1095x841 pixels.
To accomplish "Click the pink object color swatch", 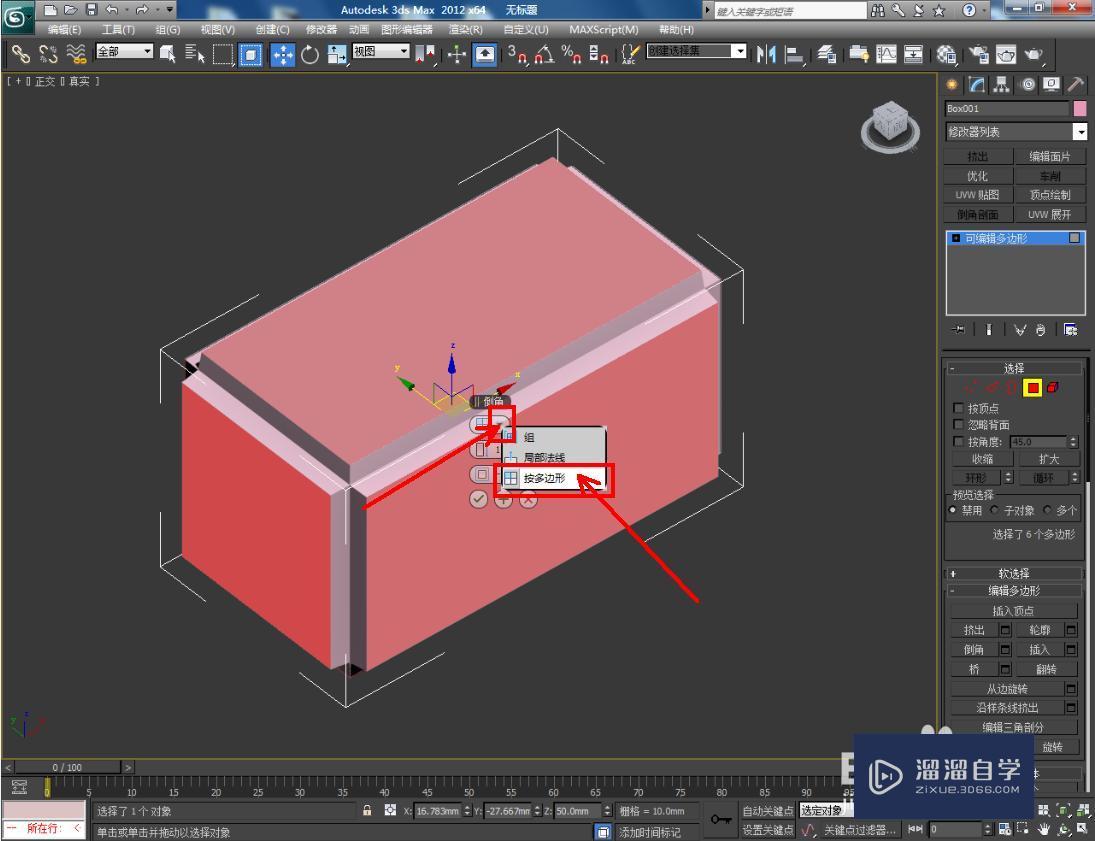I will [1079, 109].
